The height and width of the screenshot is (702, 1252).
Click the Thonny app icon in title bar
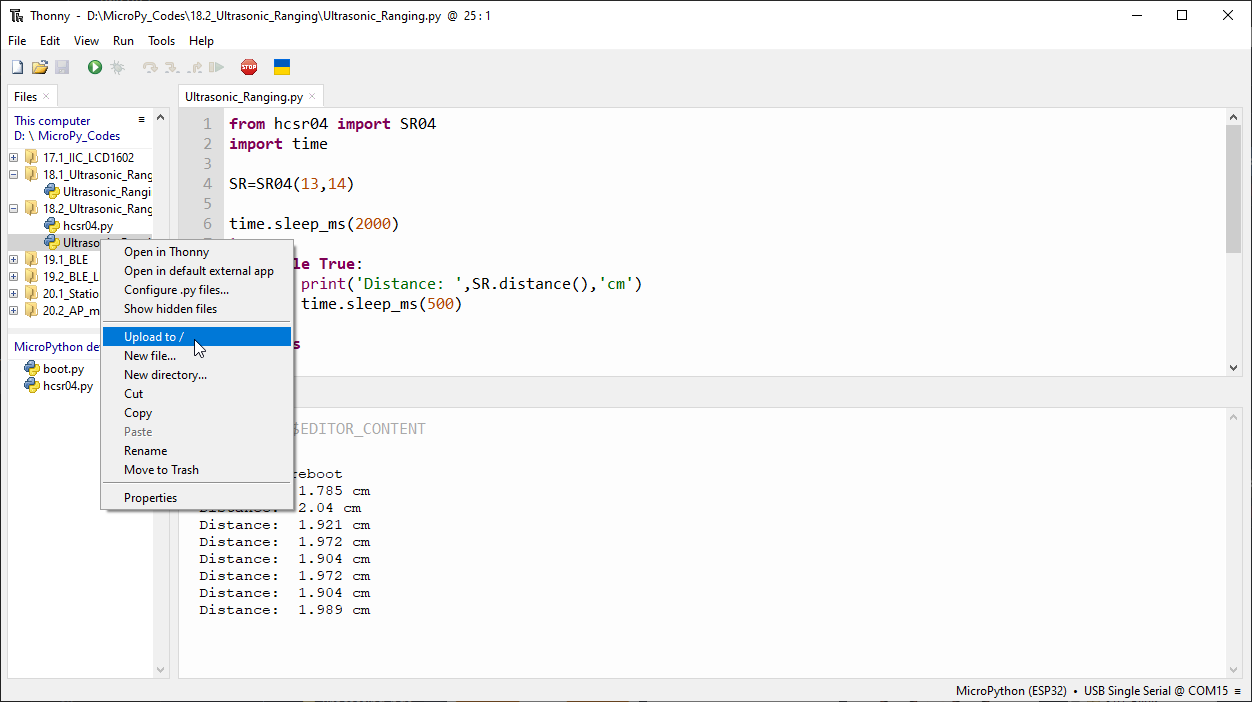(16, 16)
